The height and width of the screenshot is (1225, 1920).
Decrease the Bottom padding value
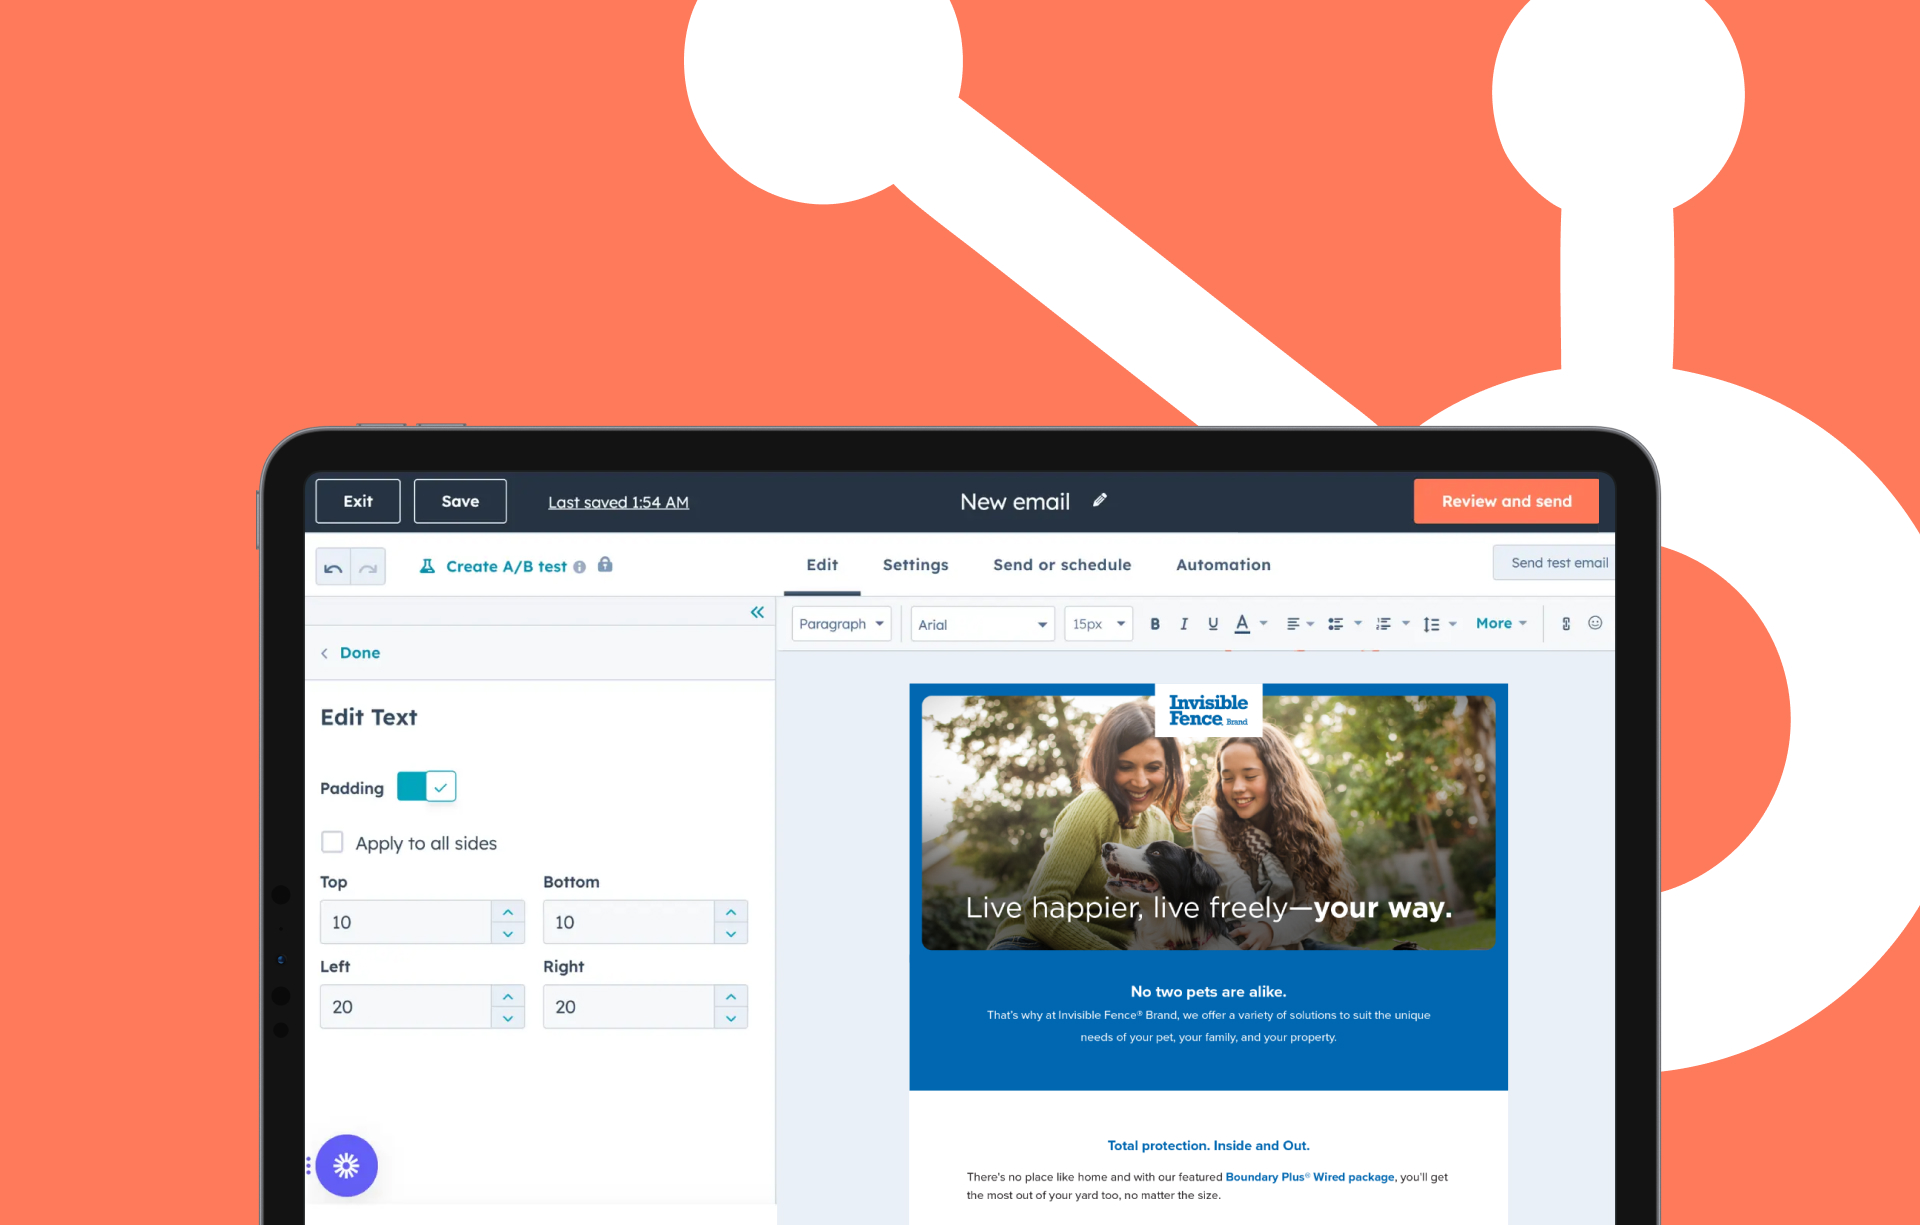pyautogui.click(x=731, y=933)
